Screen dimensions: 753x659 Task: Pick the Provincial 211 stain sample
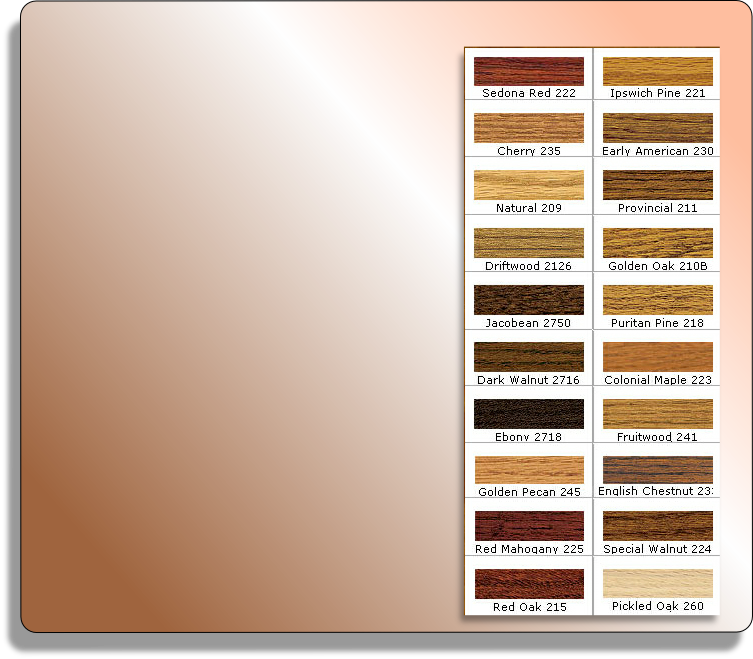coord(658,185)
